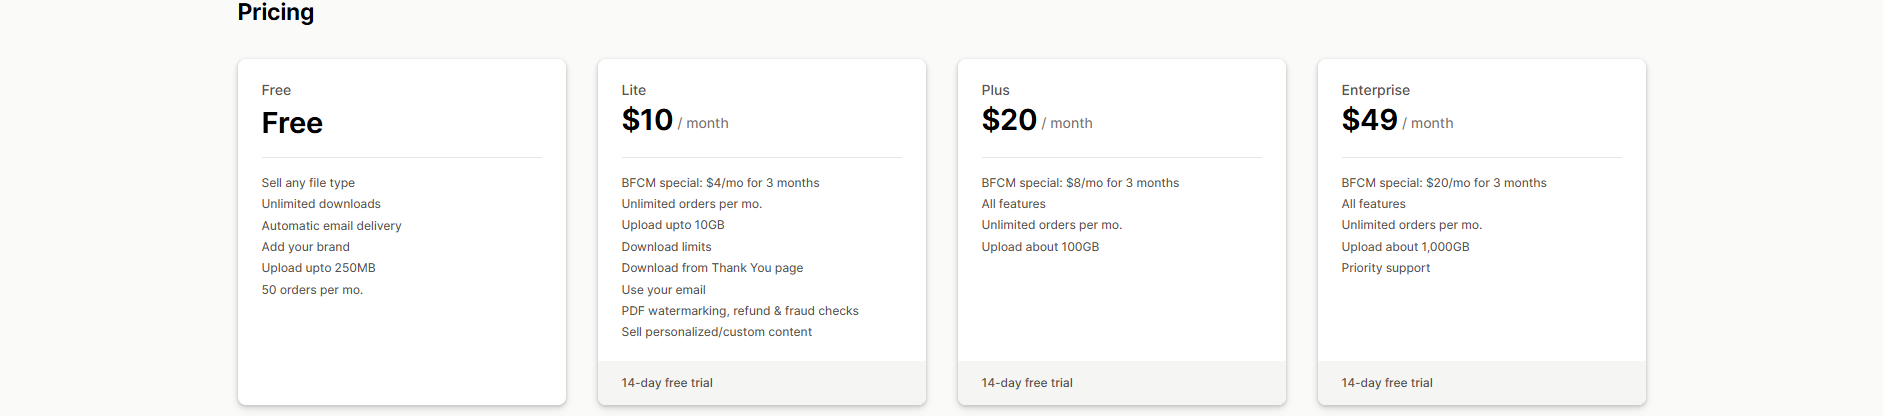Image resolution: width=1883 pixels, height=416 pixels.
Task: Click Enterprise plan's 14-day free trial
Action: tap(1387, 383)
